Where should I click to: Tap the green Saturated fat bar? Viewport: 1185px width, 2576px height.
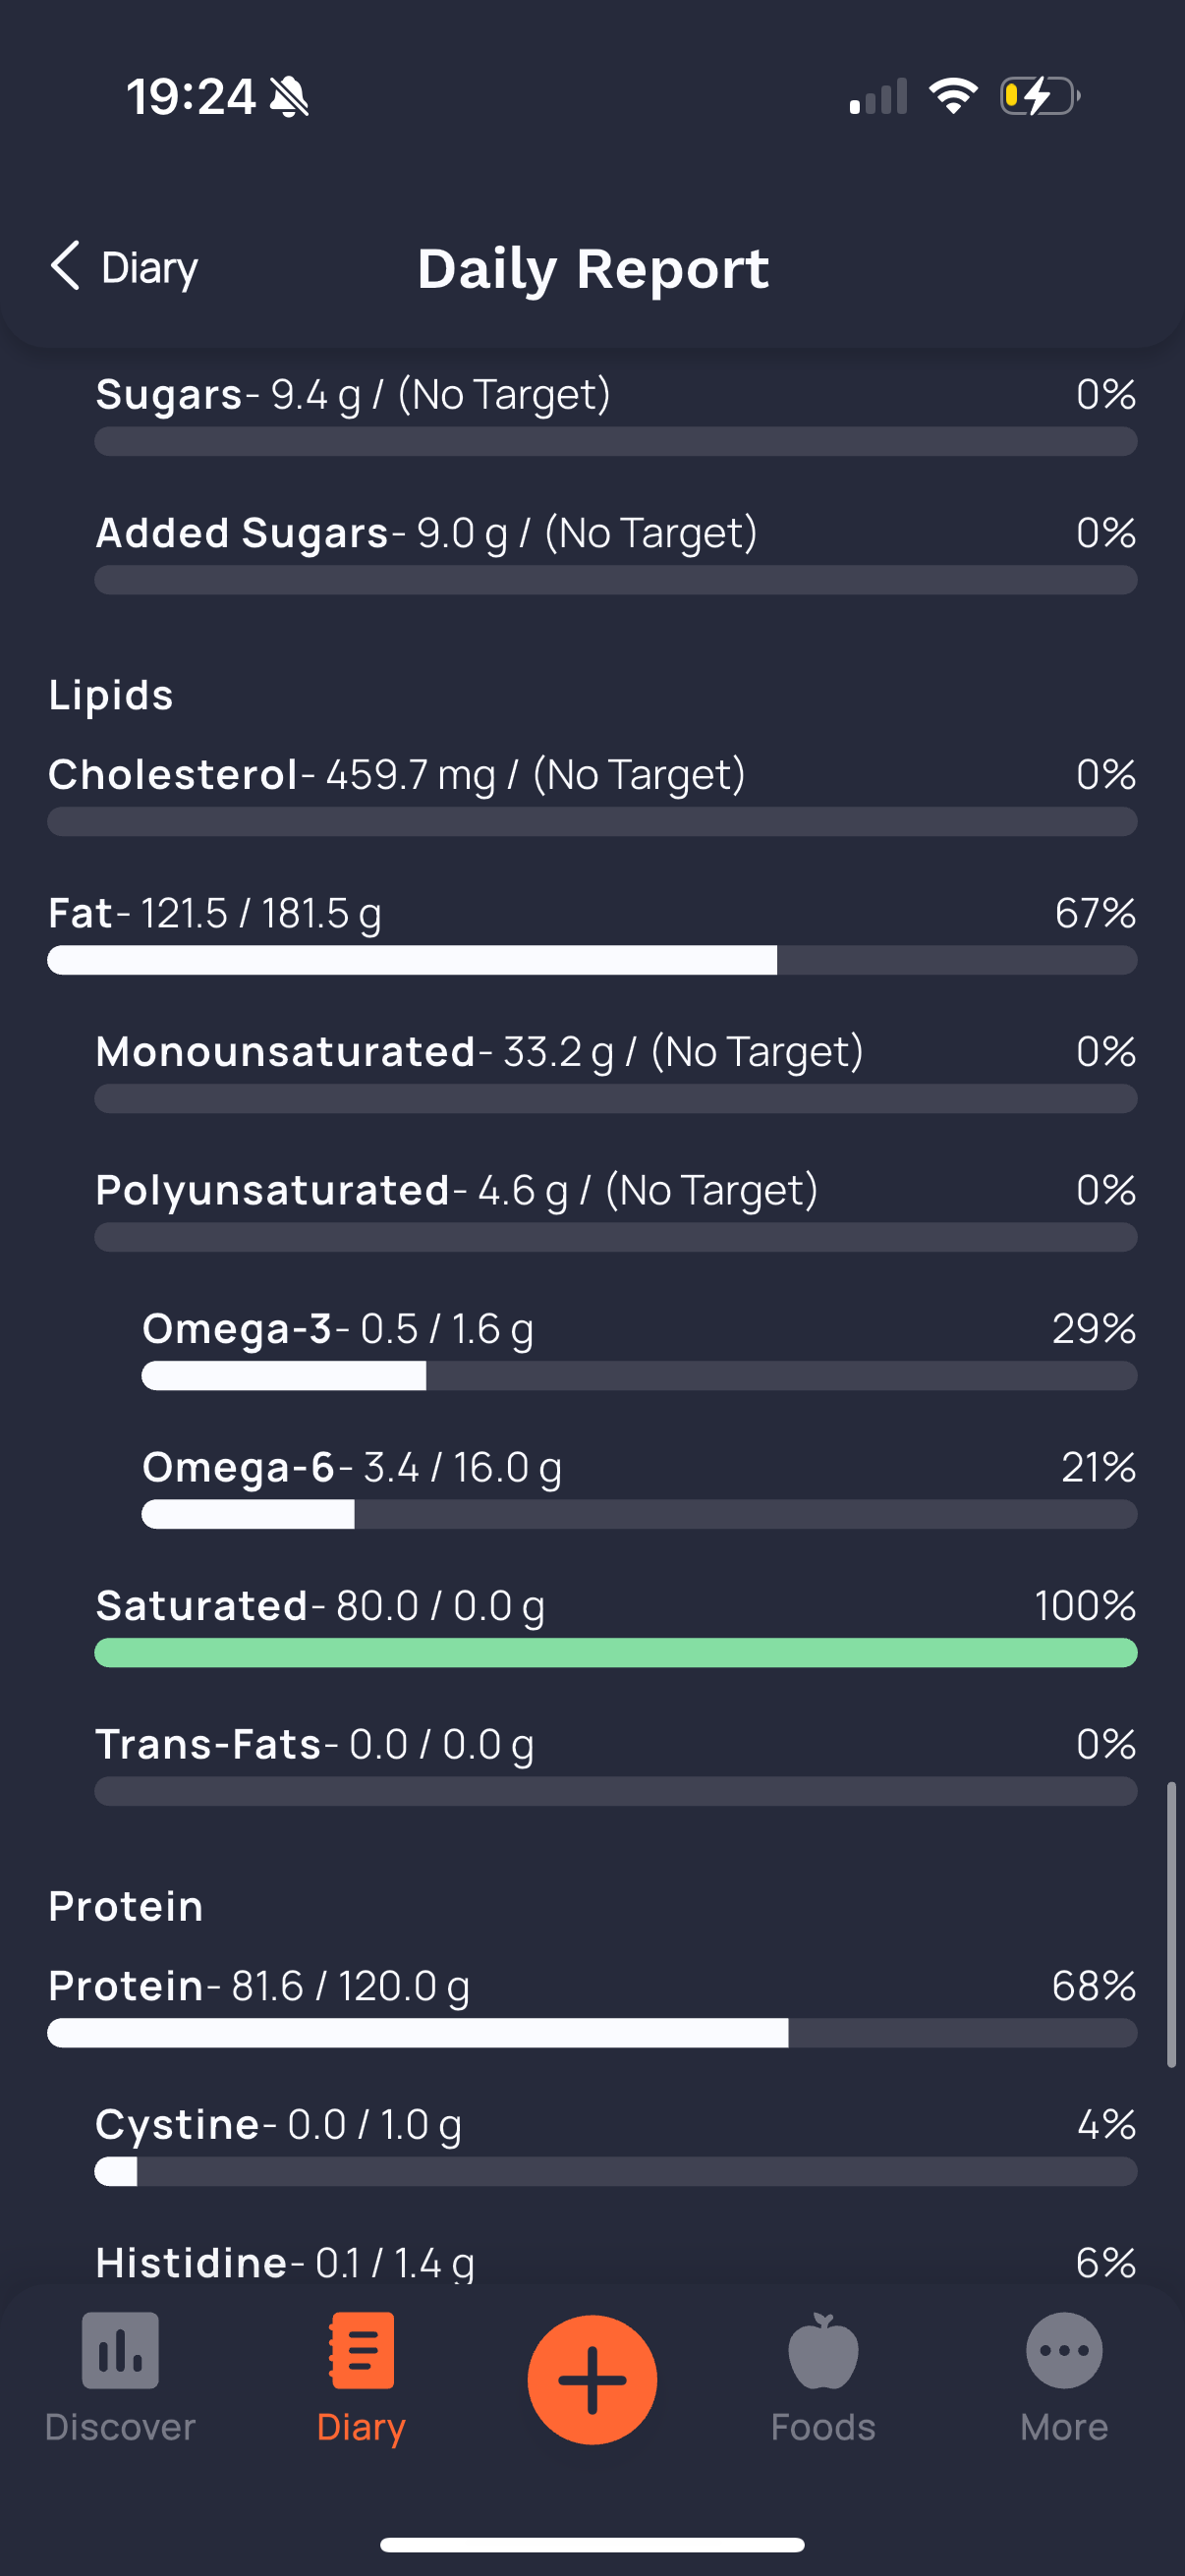616,1653
